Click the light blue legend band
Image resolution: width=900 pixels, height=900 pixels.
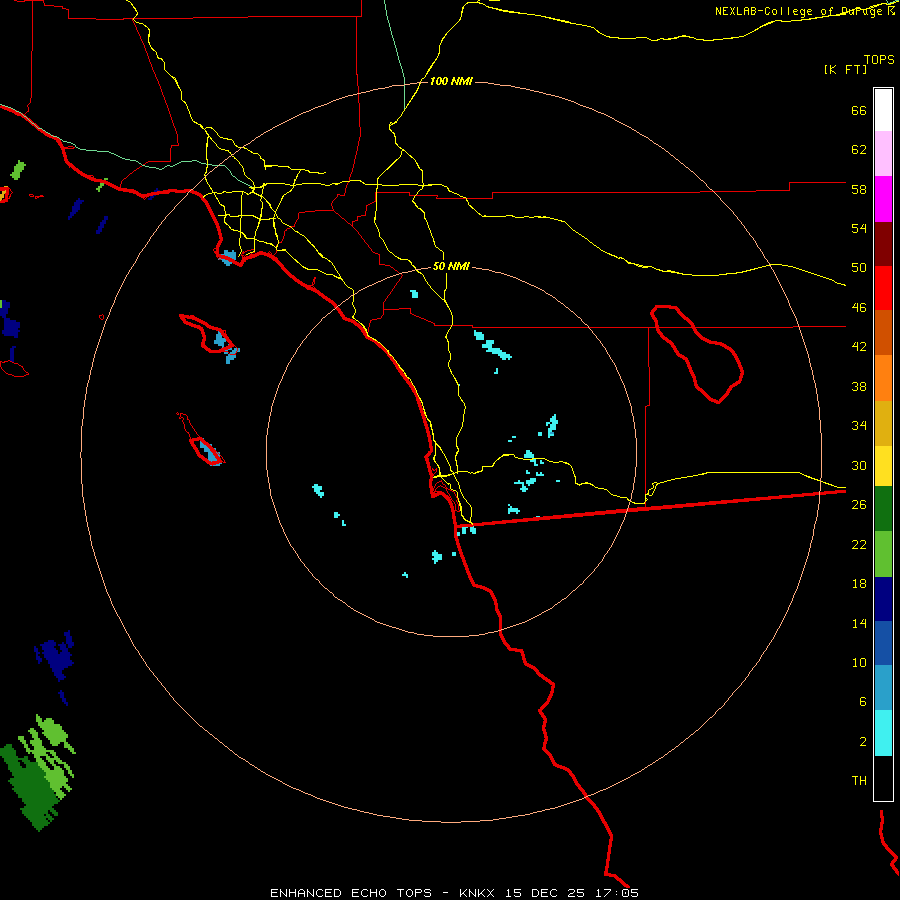click(x=883, y=688)
